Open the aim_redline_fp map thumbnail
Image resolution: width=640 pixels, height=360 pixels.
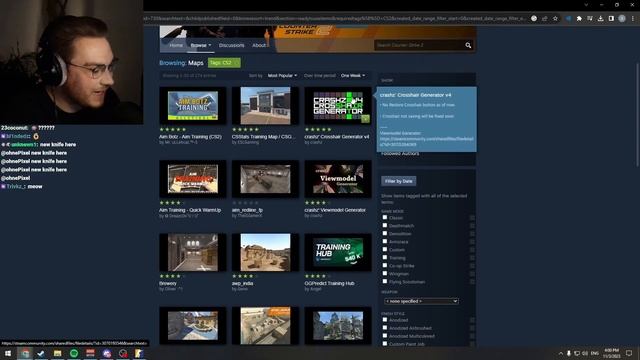point(265,179)
